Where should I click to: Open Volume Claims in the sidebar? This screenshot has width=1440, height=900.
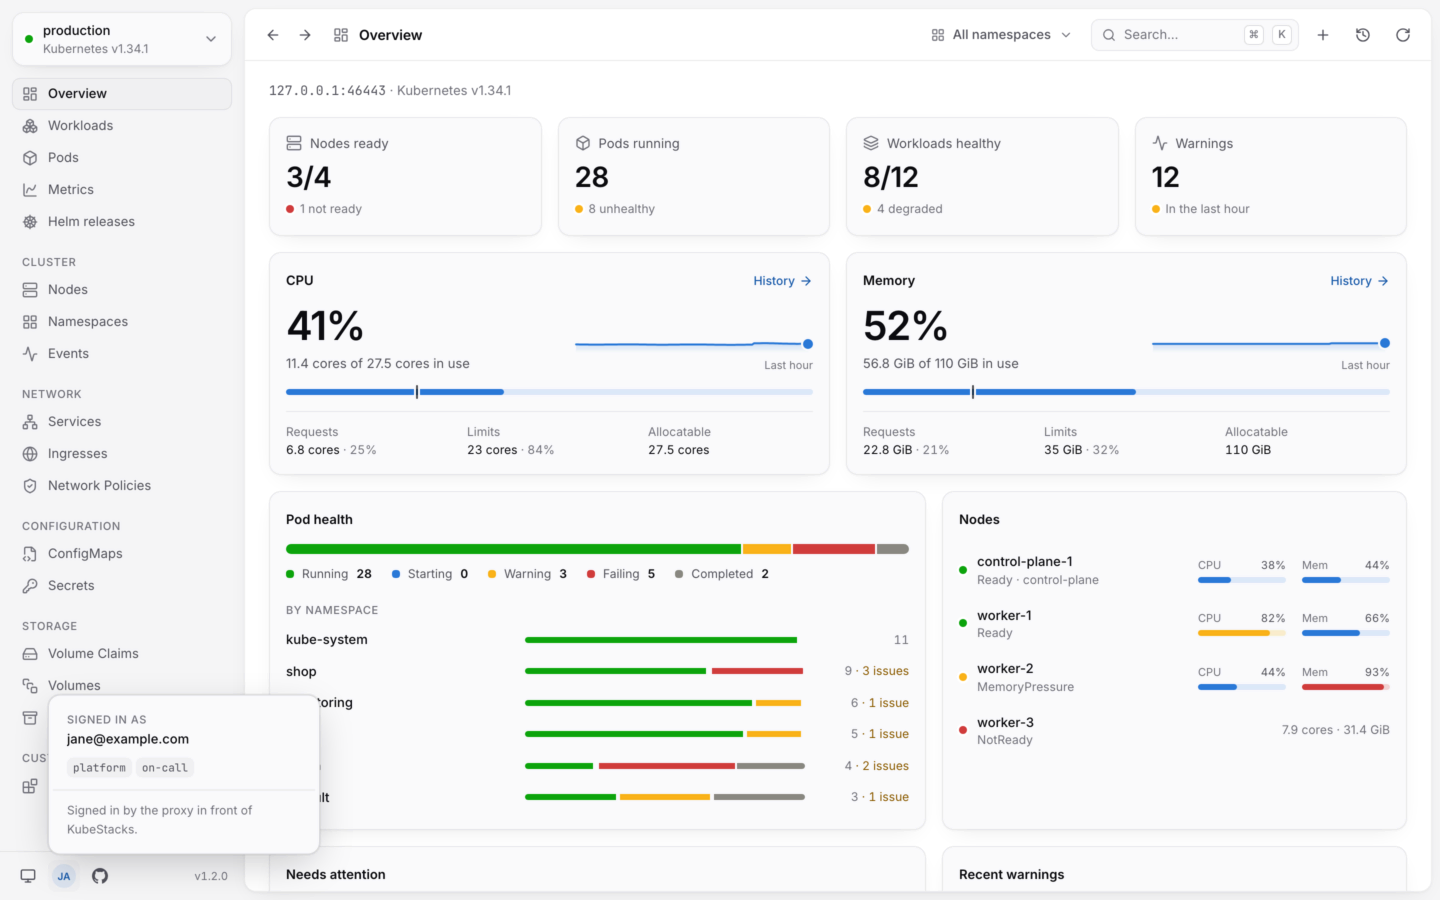pyautogui.click(x=122, y=654)
